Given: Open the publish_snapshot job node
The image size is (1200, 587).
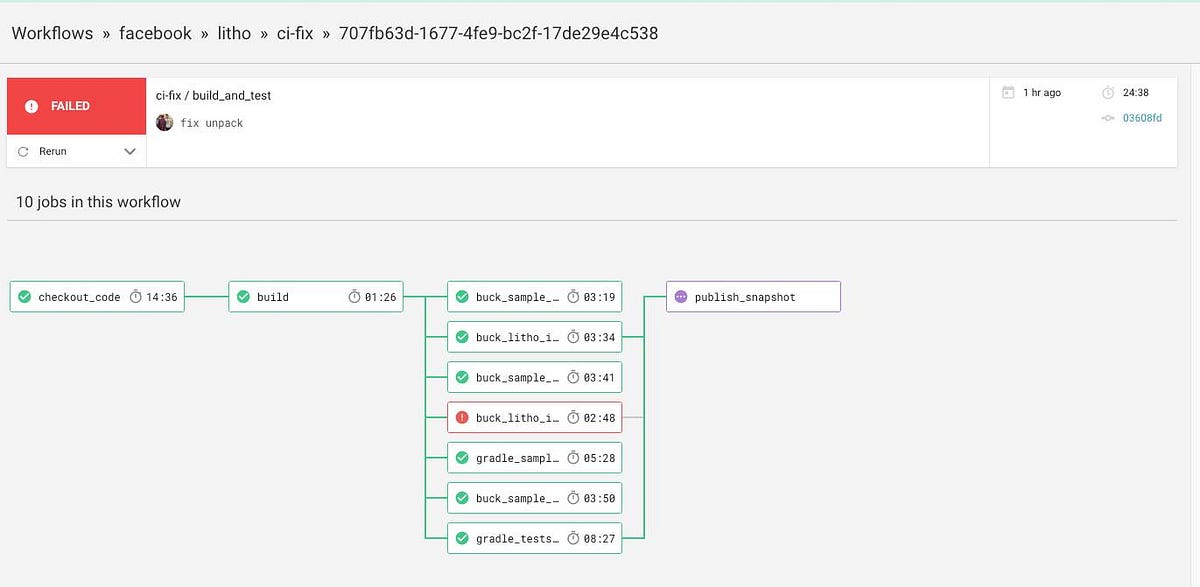Looking at the screenshot, I should (753, 296).
